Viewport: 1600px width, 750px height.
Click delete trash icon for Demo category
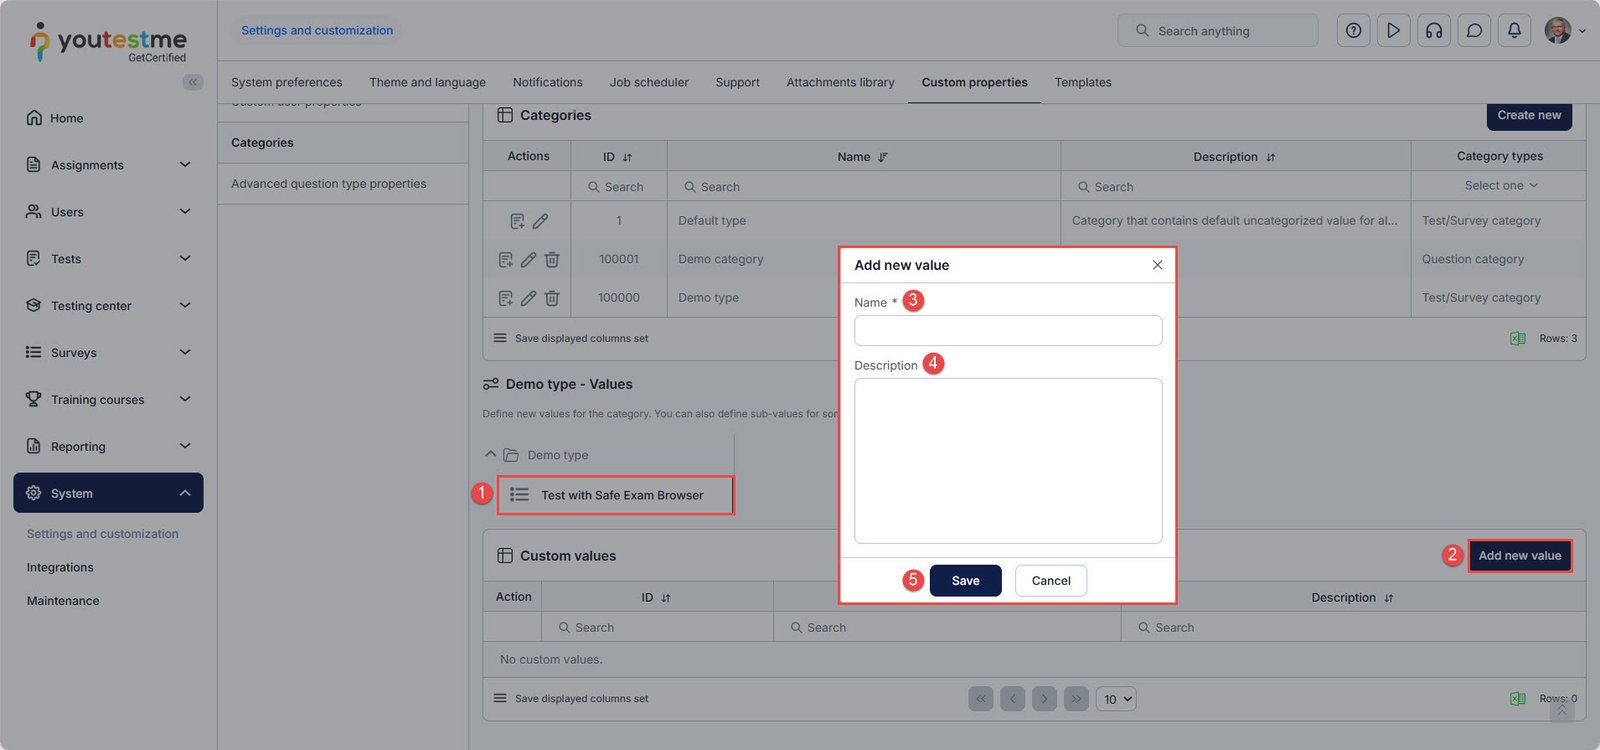(552, 259)
